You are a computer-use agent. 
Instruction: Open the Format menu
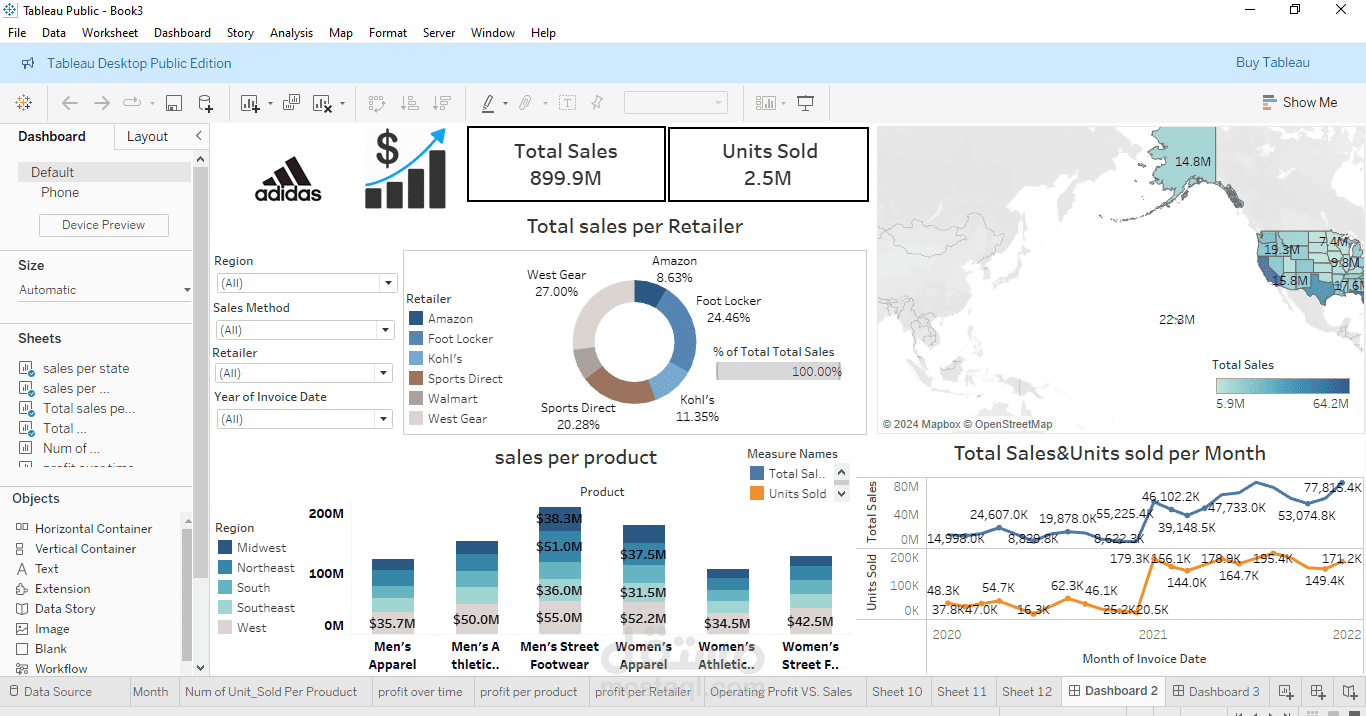click(388, 33)
